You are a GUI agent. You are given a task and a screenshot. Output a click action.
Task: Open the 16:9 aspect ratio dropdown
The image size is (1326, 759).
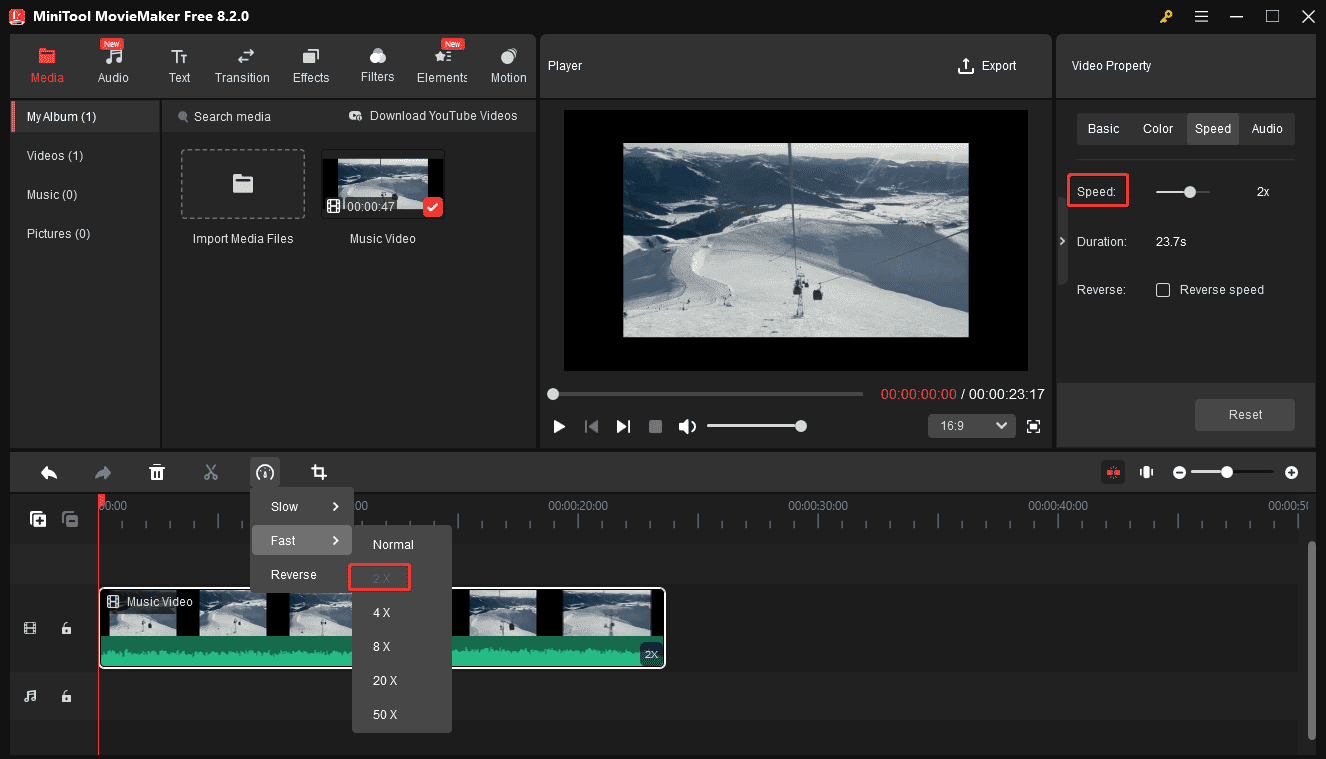click(972, 426)
